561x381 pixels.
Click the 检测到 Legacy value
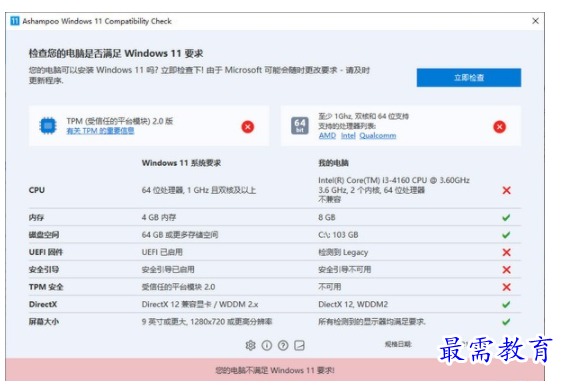pyautogui.click(x=343, y=253)
